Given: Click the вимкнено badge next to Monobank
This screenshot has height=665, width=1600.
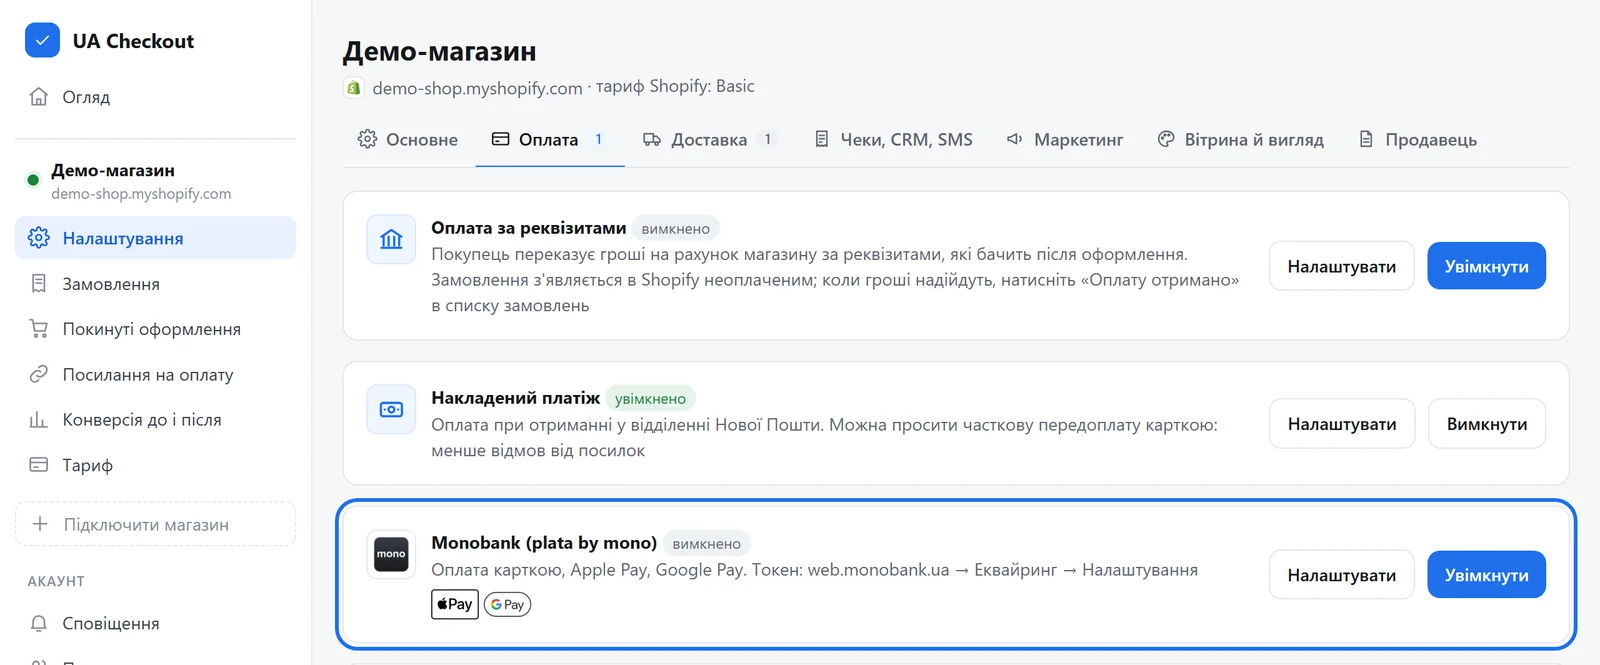Looking at the screenshot, I should click(x=707, y=544).
